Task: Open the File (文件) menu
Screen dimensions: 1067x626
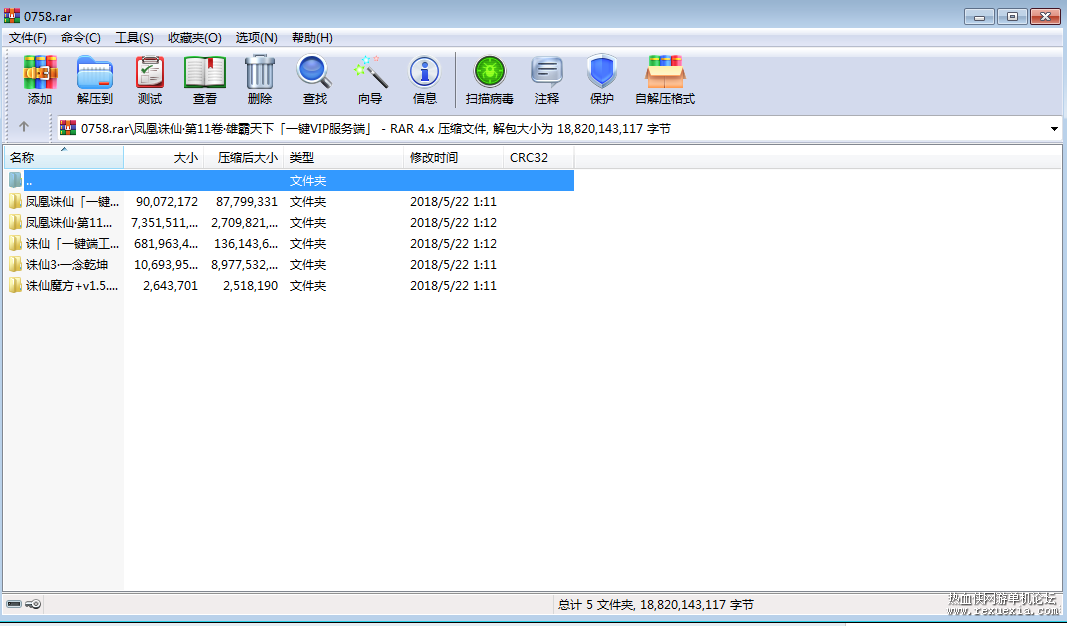Action: click(28, 37)
